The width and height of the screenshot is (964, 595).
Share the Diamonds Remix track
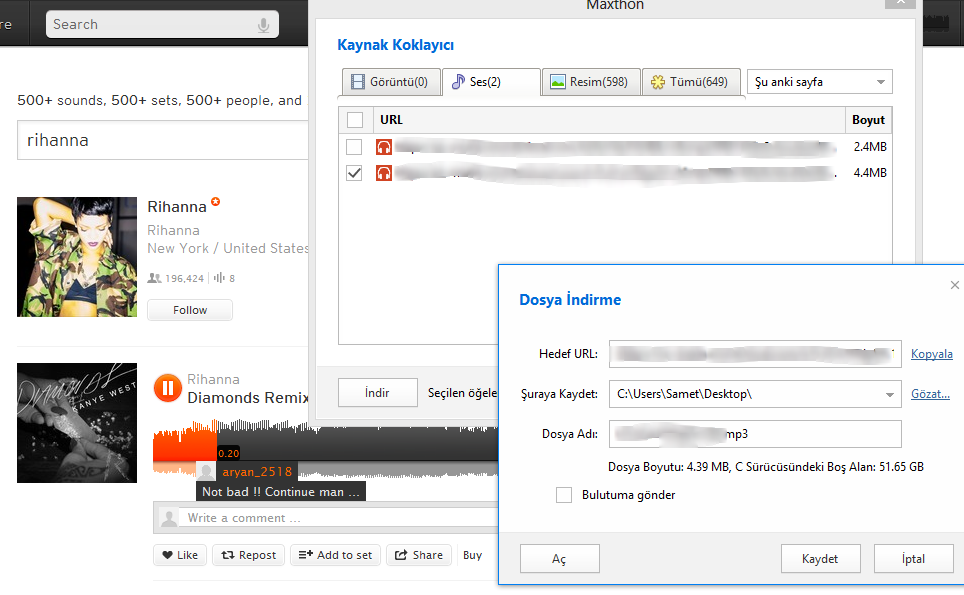click(419, 555)
